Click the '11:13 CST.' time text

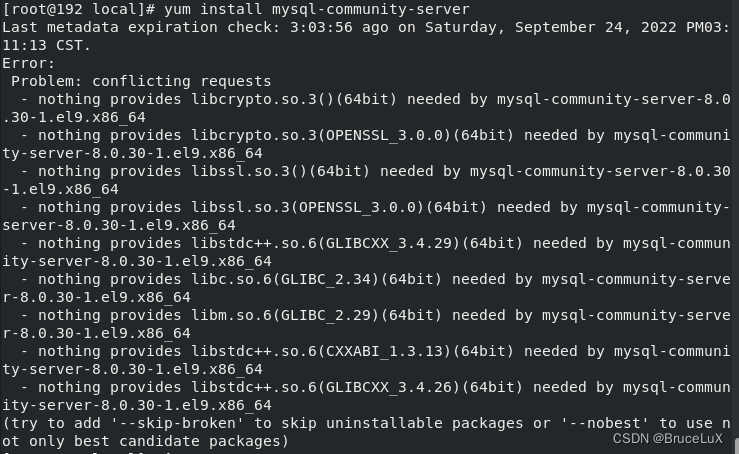tap(46, 45)
